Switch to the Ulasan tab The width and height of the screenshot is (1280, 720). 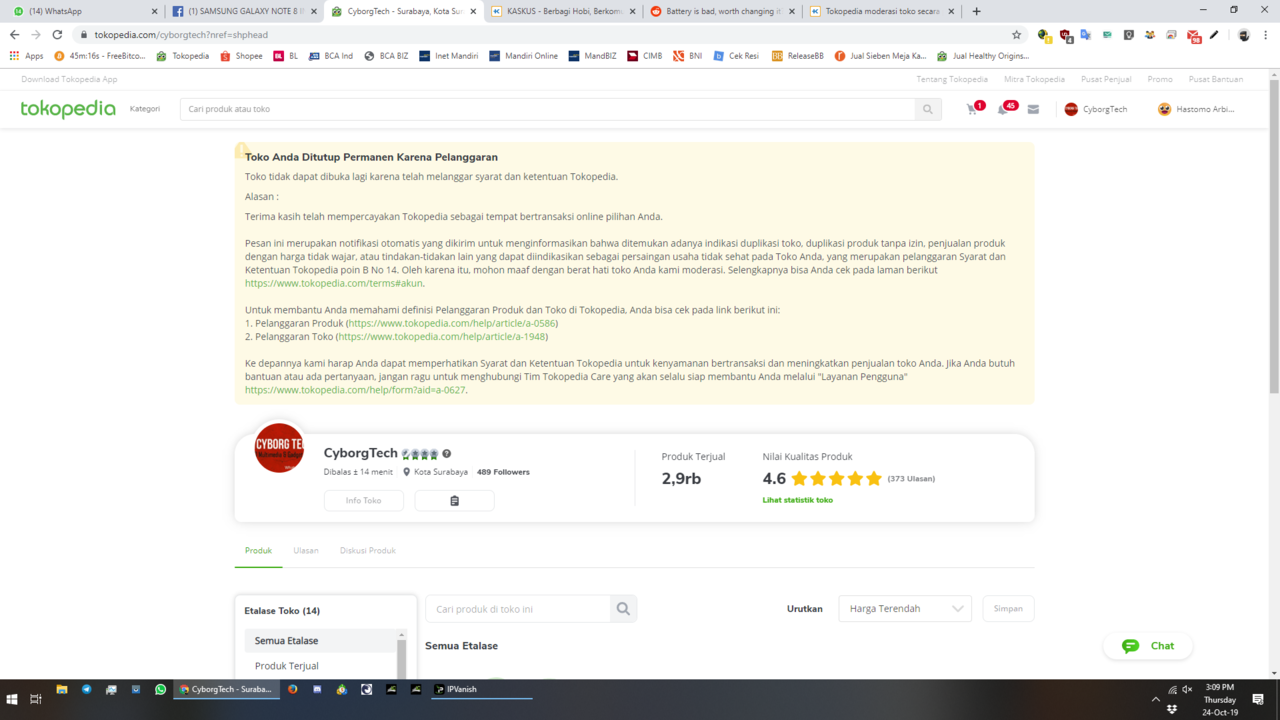(x=306, y=551)
